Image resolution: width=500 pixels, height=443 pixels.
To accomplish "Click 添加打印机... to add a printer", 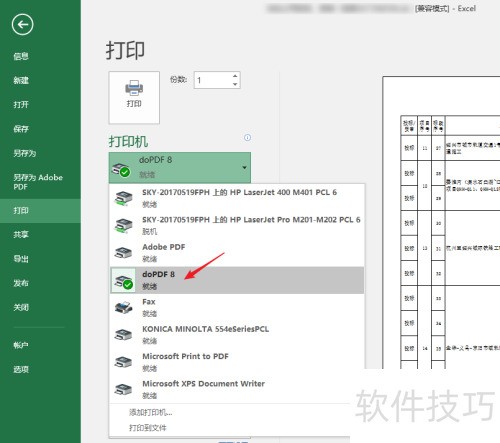I will click(151, 413).
